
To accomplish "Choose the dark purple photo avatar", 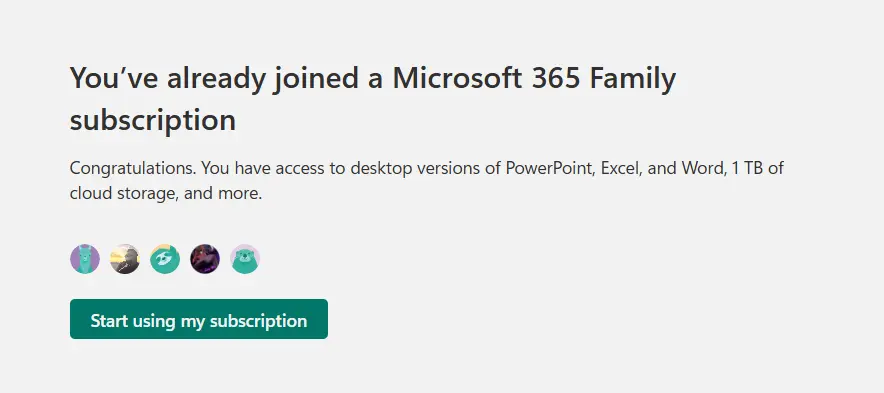I will 205,259.
